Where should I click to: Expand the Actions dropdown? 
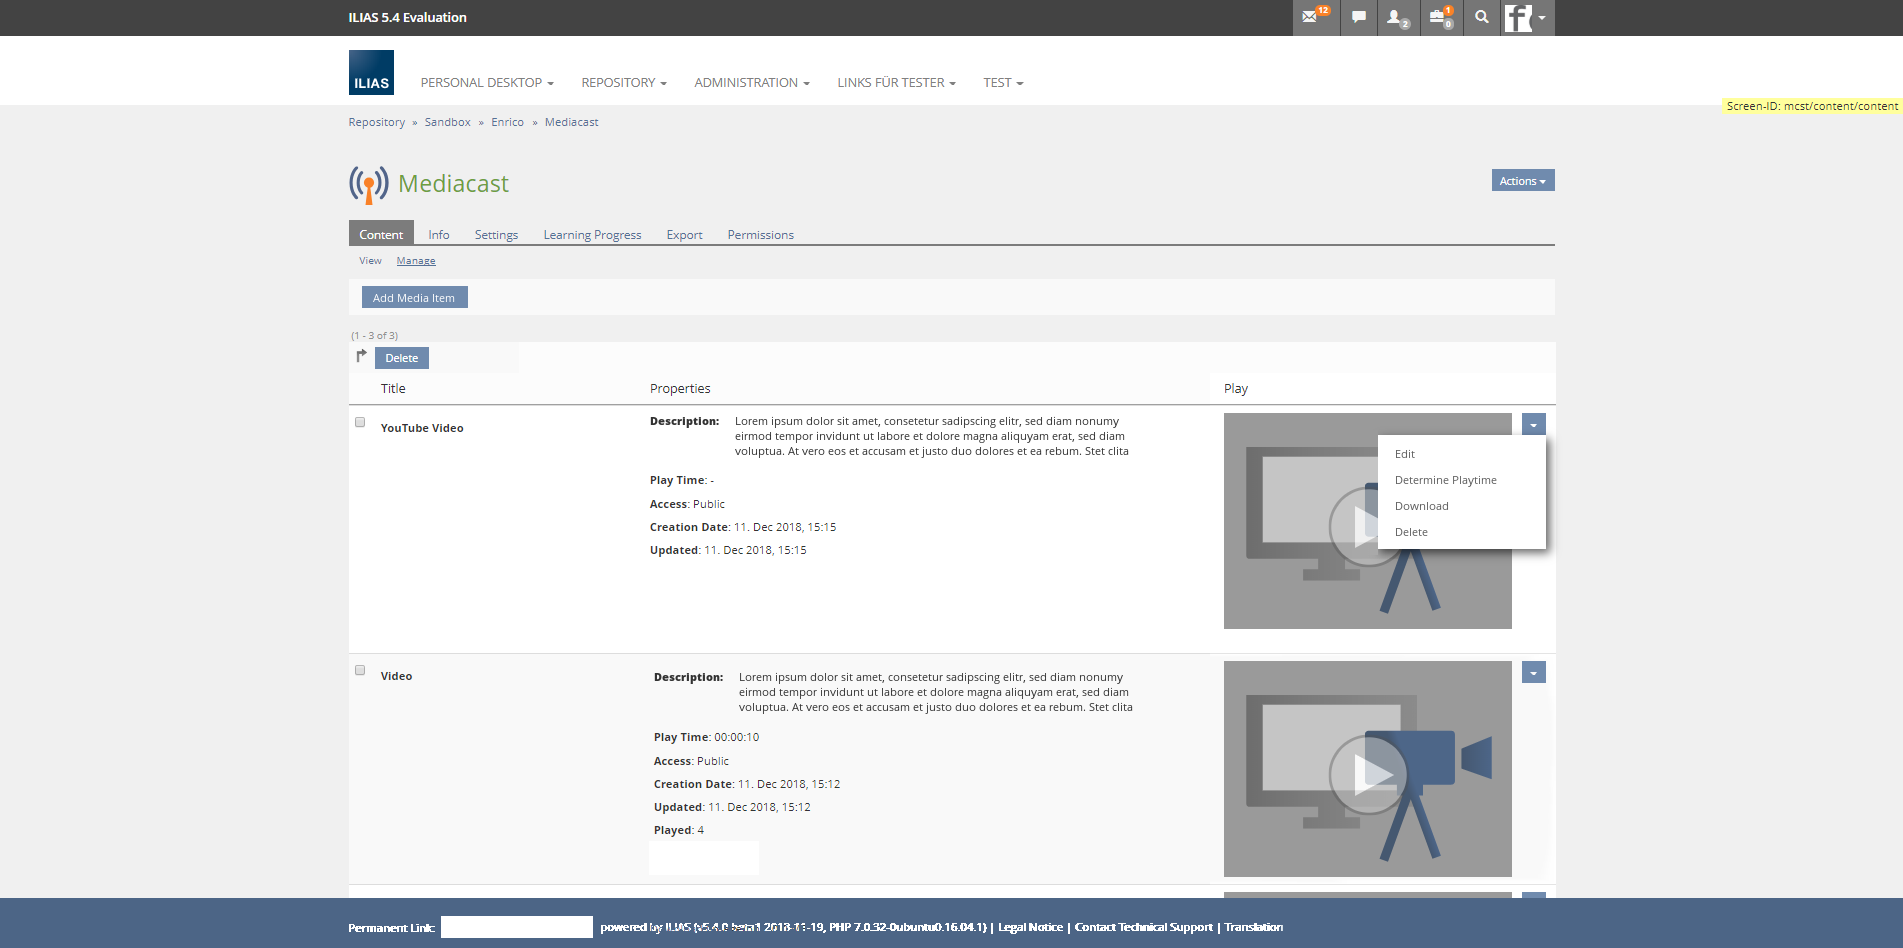tap(1522, 181)
